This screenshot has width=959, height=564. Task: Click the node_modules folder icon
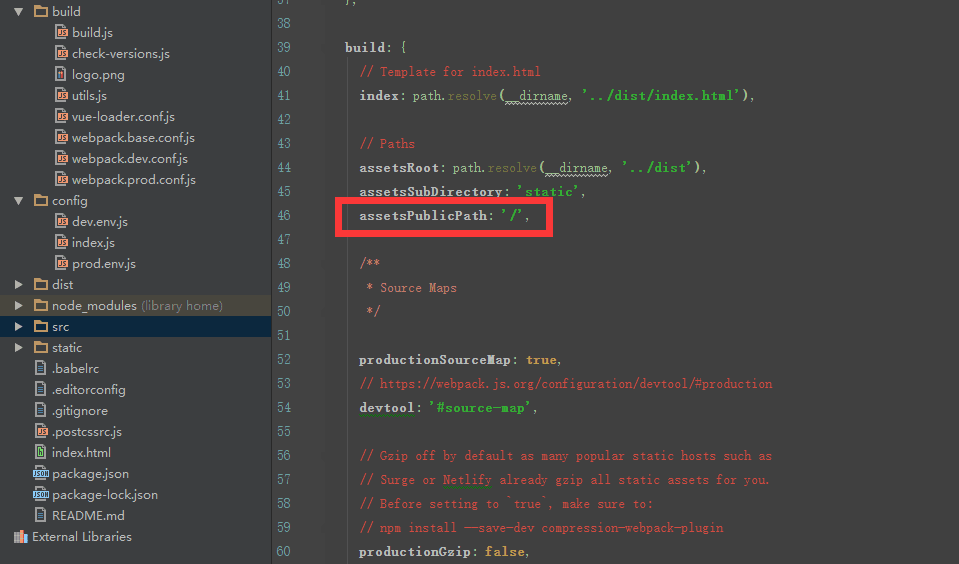[x=41, y=305]
